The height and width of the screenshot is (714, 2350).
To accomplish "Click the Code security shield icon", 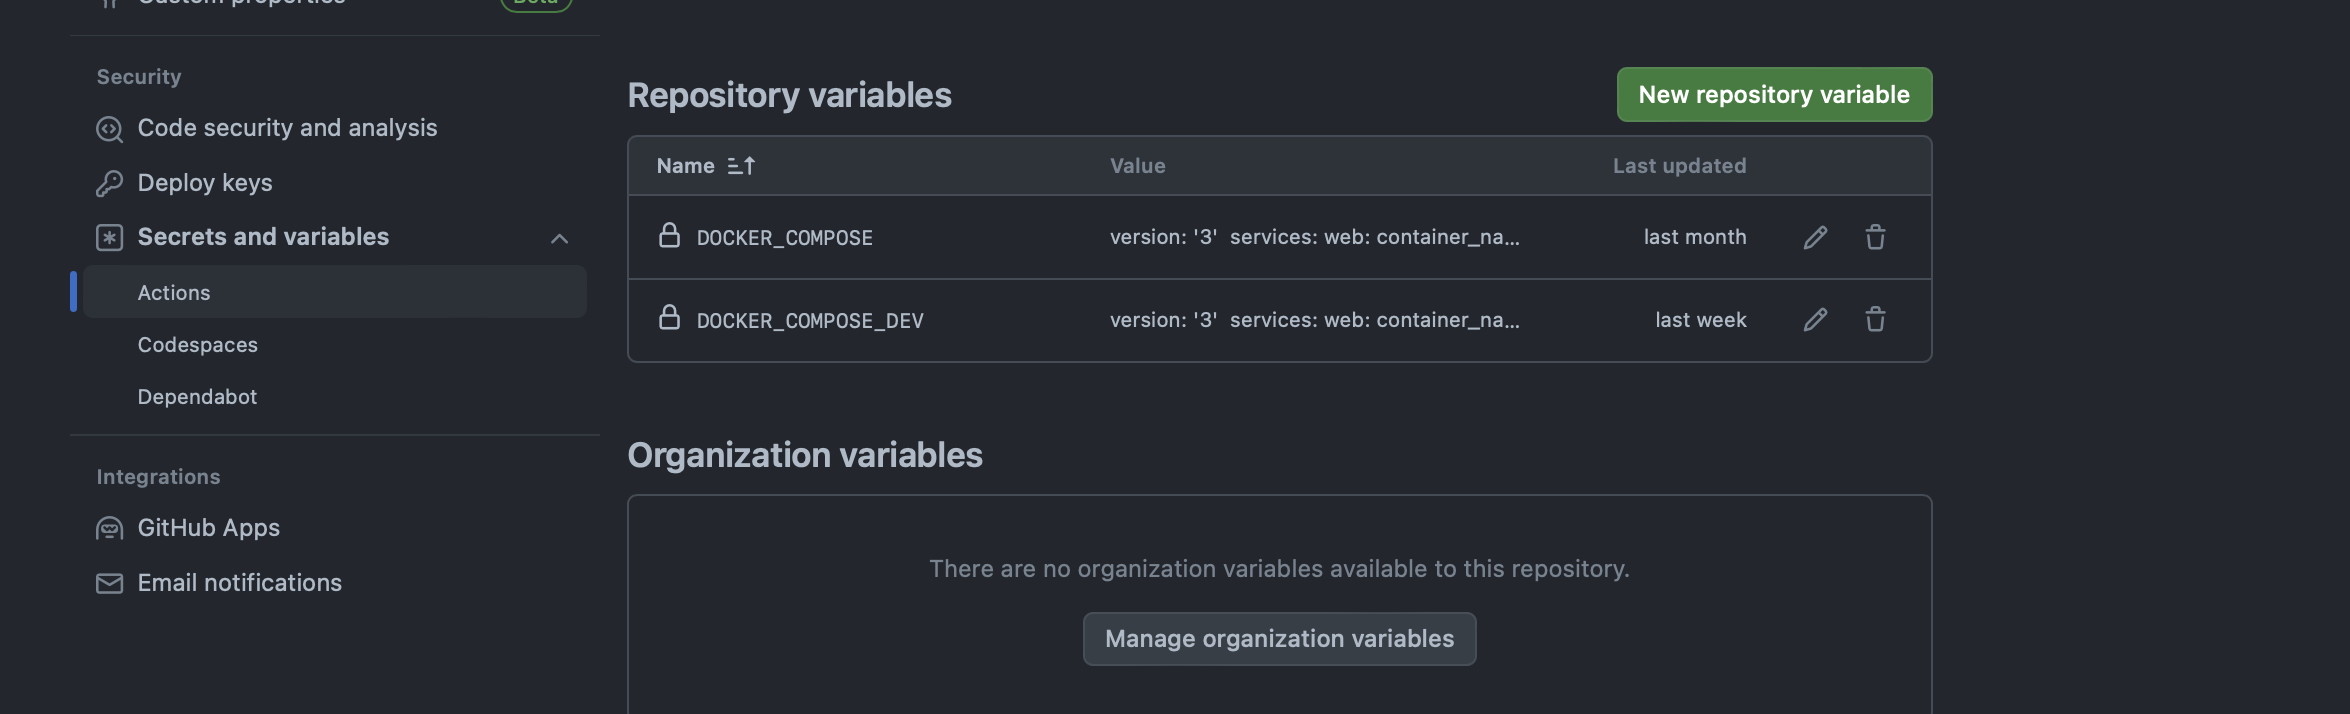I will coord(109,129).
